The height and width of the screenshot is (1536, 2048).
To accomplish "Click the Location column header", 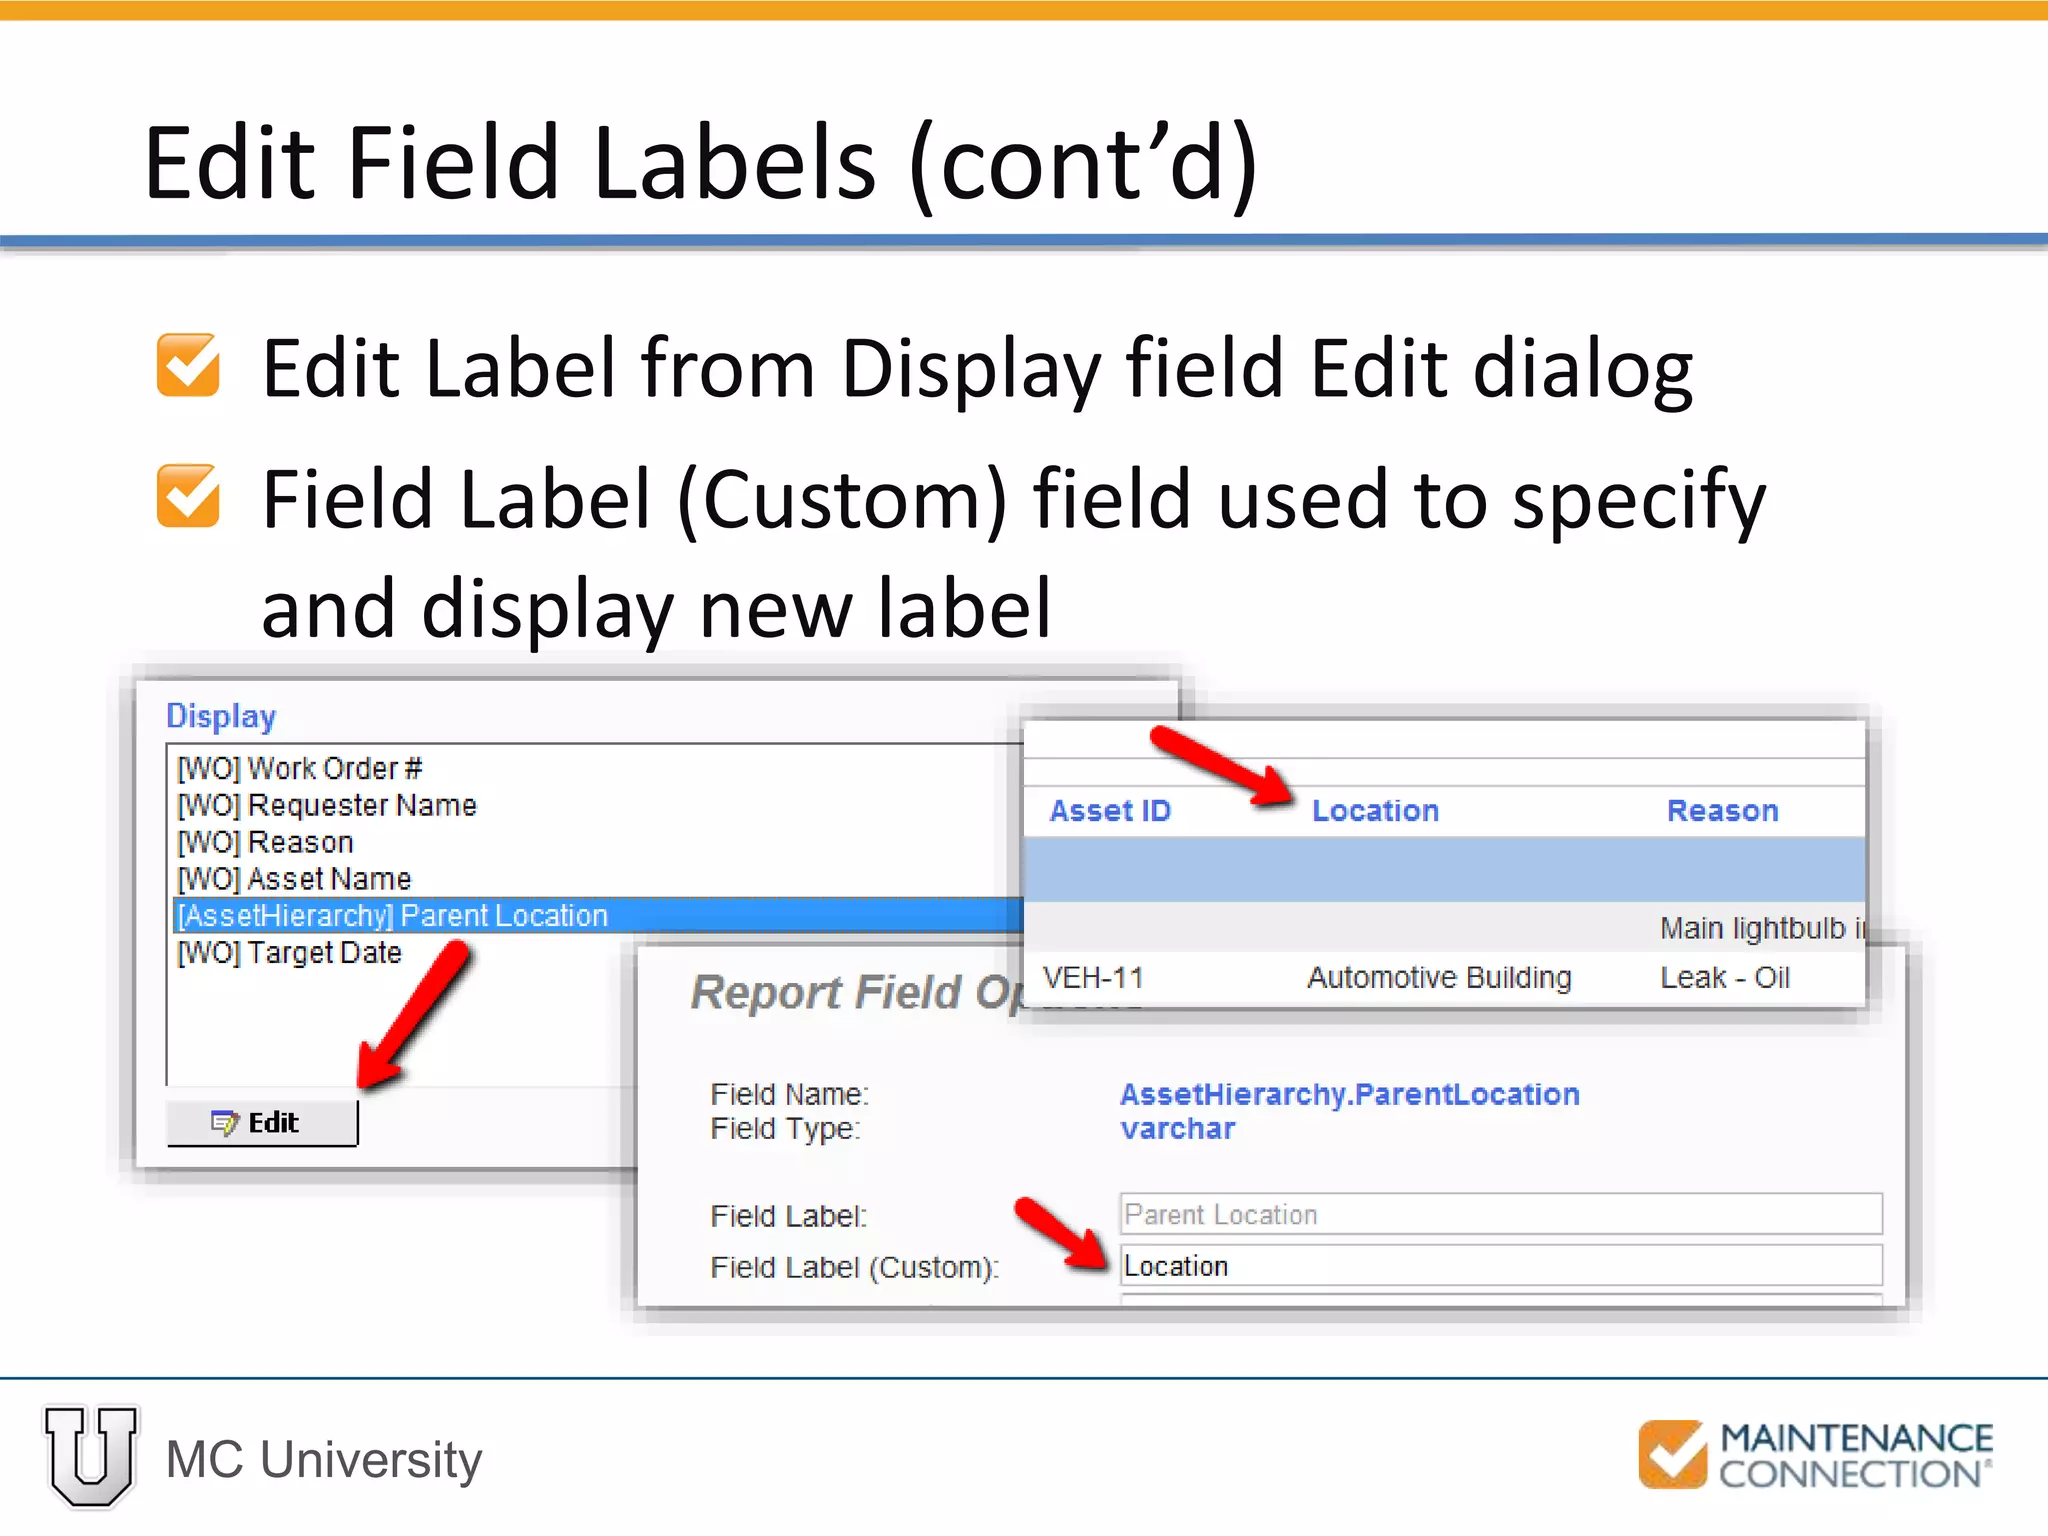I will tap(1375, 811).
